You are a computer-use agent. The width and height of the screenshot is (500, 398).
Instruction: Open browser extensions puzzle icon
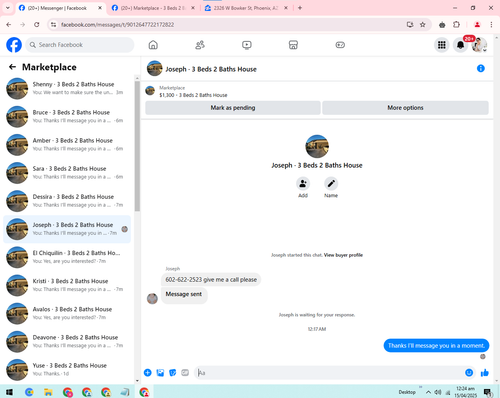click(456, 24)
